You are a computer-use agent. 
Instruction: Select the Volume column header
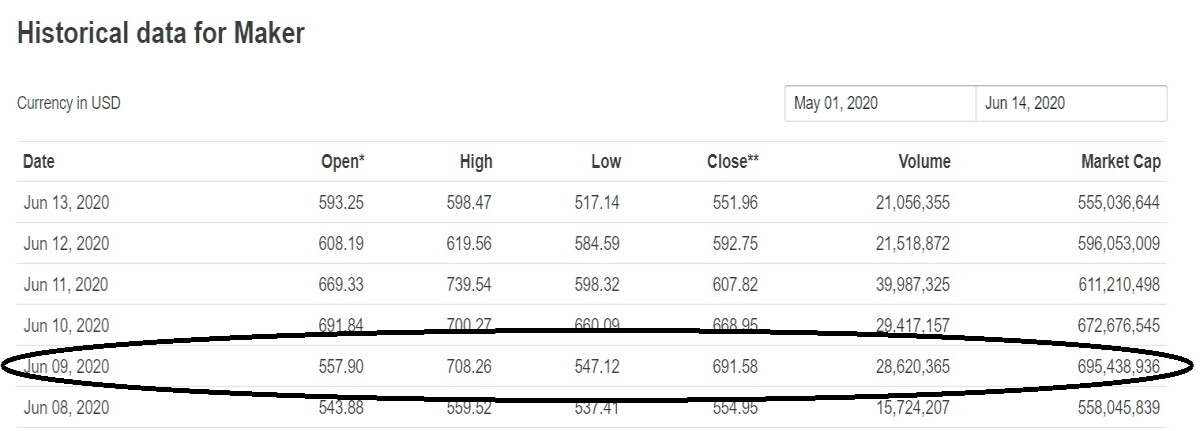pos(925,162)
